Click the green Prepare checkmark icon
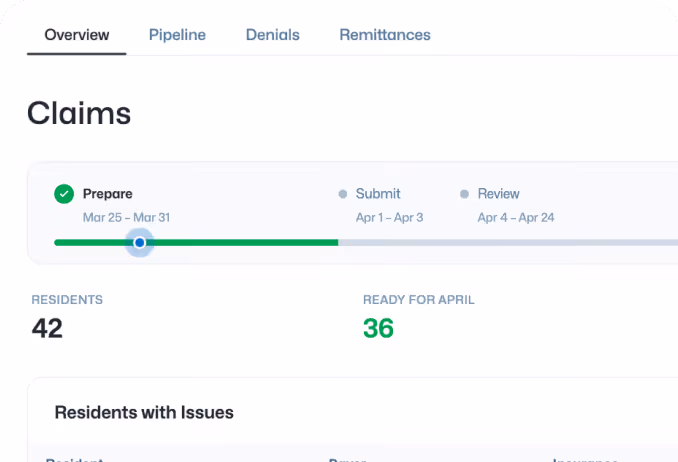678x462 pixels. pyautogui.click(x=64, y=194)
